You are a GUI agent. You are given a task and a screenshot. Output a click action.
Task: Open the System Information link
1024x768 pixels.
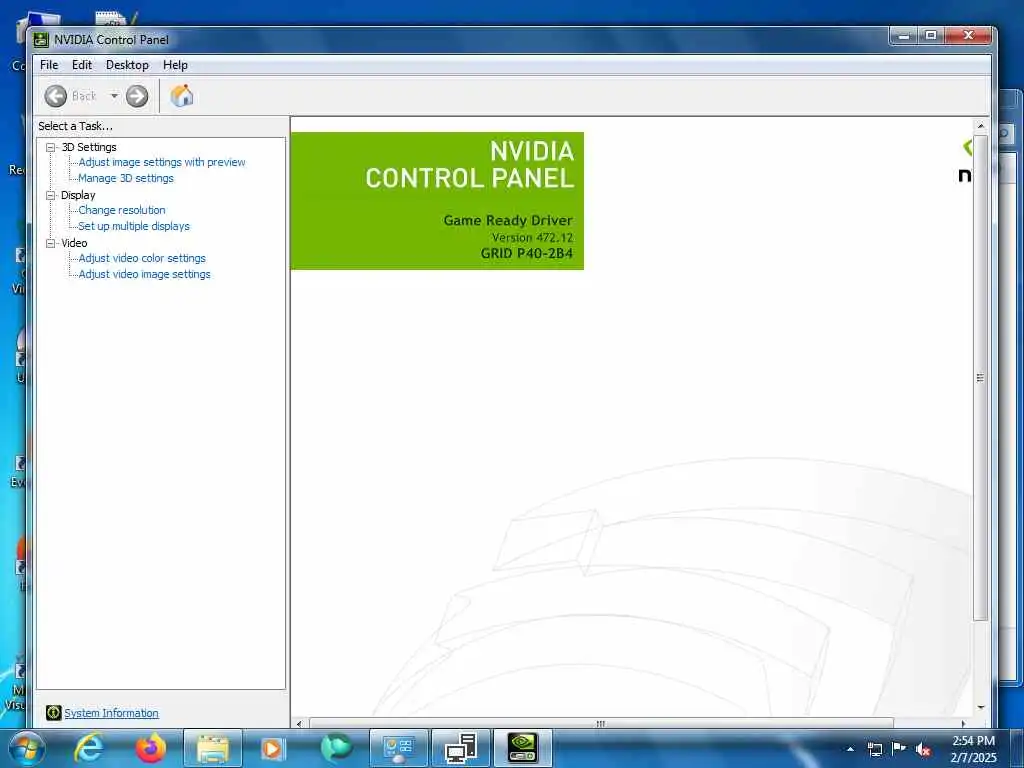point(111,713)
